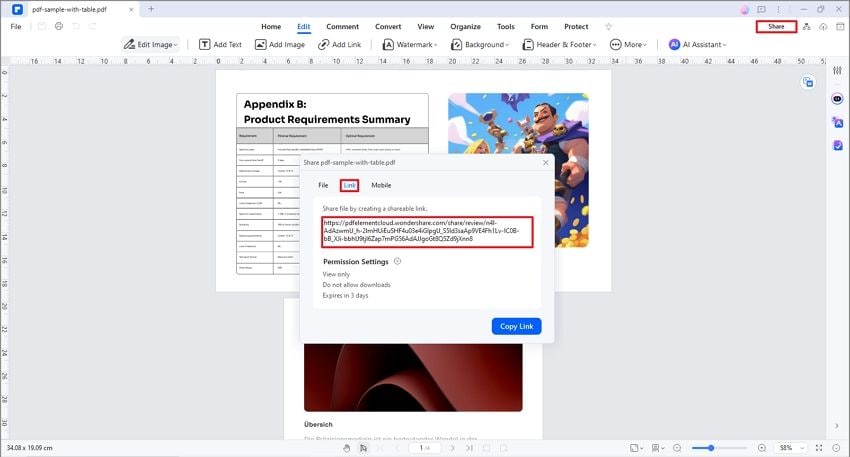Select the File tab in Share dialog
Image resolution: width=850 pixels, height=457 pixels.
pyautogui.click(x=323, y=185)
